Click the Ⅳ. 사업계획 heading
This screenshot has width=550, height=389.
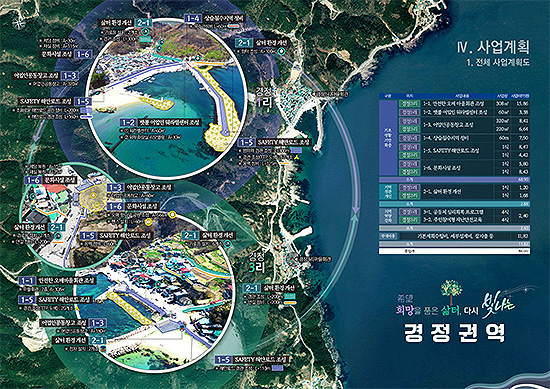coord(493,47)
